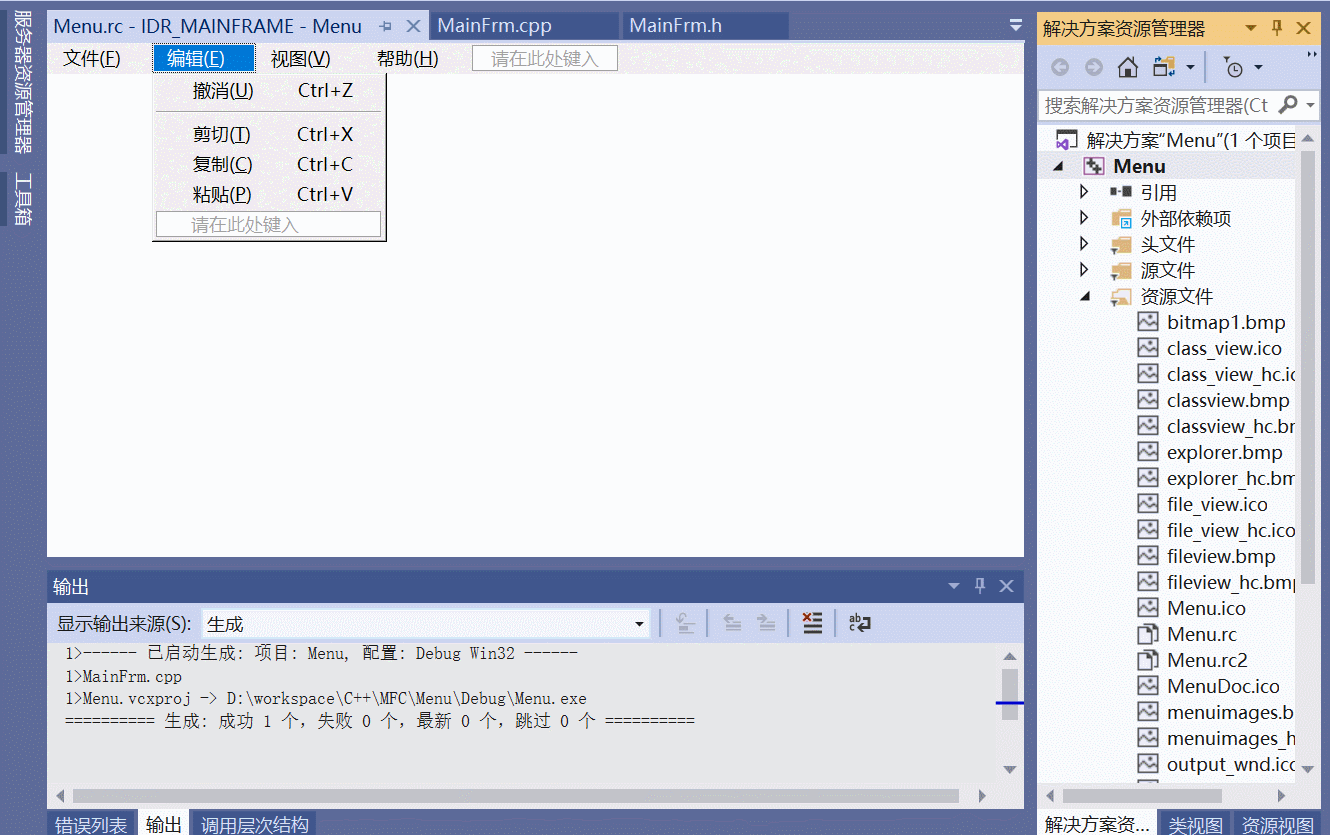This screenshot has height=835, width=1330.
Task: Open the 文件(F) menu in editor
Action: (92, 59)
